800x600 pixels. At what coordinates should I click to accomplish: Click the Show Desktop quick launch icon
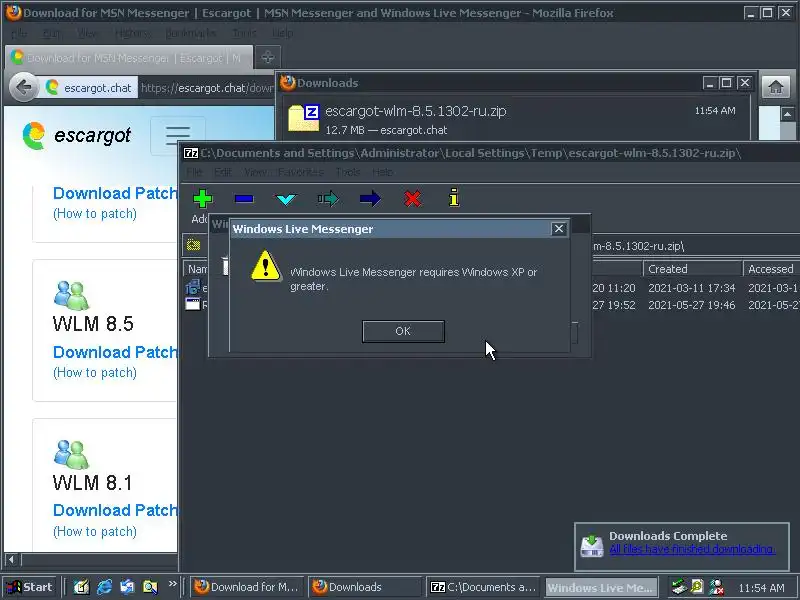(81, 587)
